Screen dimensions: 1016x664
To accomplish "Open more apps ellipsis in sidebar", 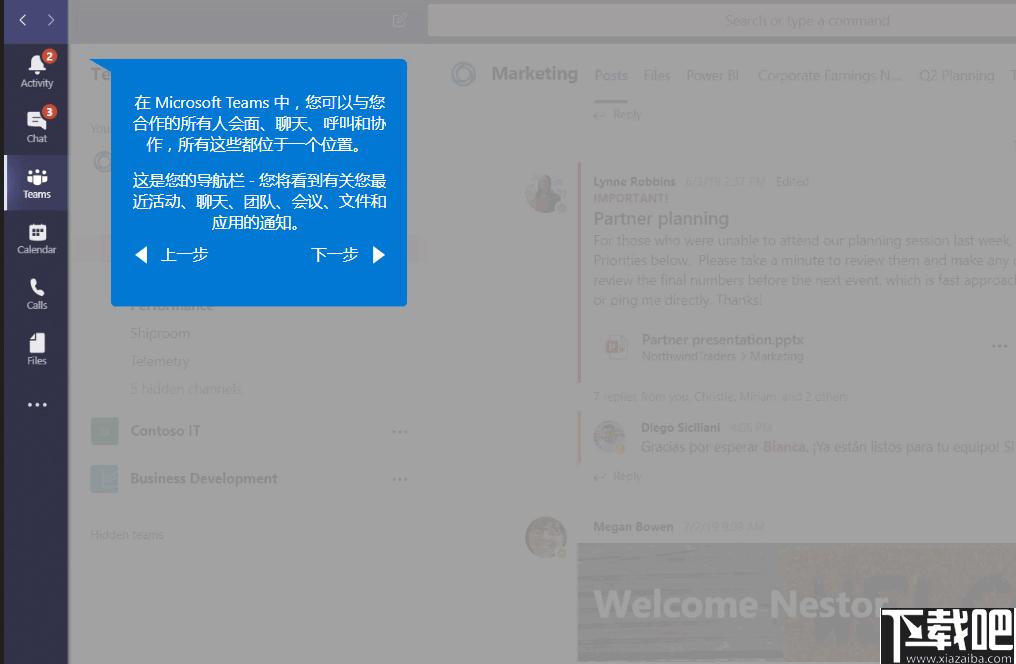I will (x=37, y=405).
